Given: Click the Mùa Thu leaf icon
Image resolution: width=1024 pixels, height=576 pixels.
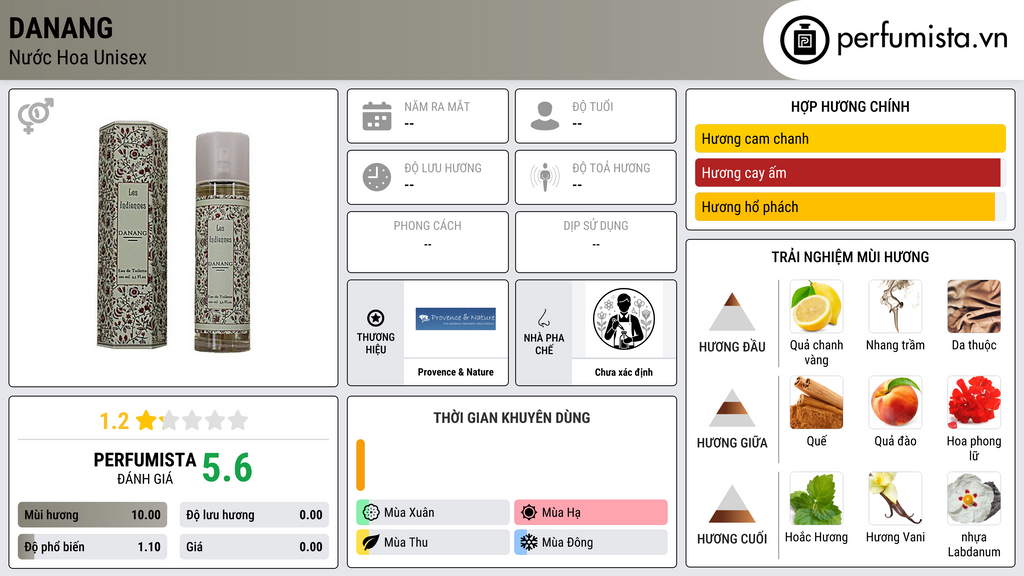Looking at the screenshot, I should (x=371, y=542).
